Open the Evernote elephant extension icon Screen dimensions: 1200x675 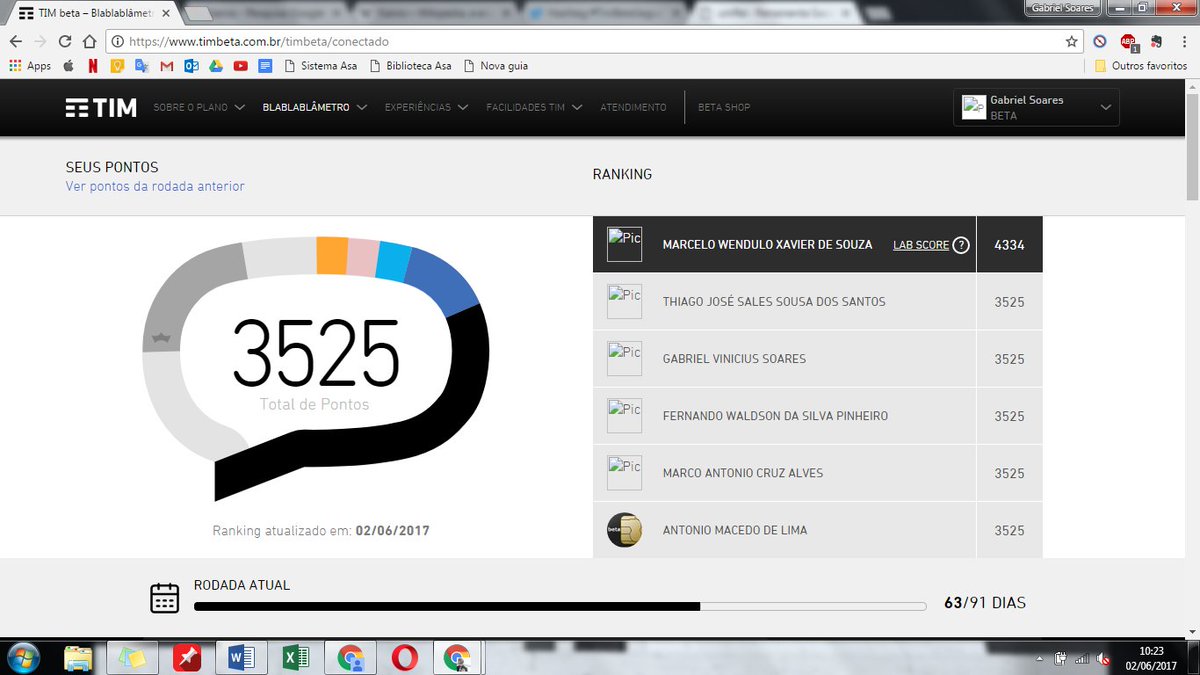pos(1156,42)
